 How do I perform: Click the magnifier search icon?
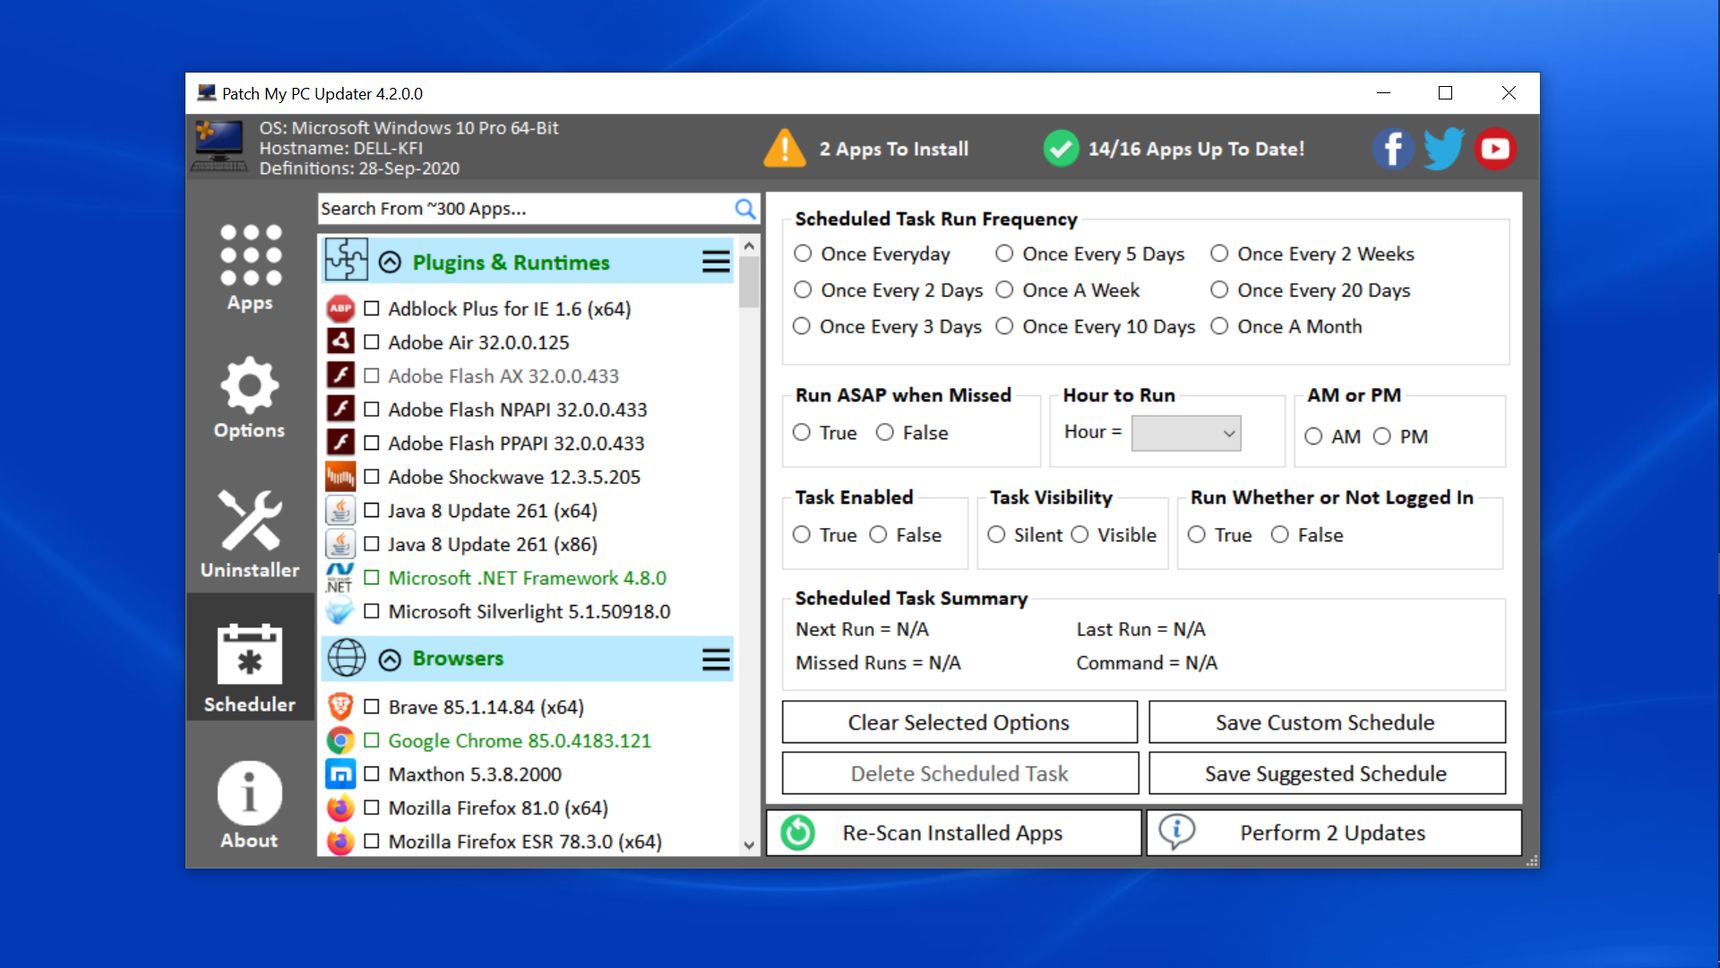click(x=745, y=208)
